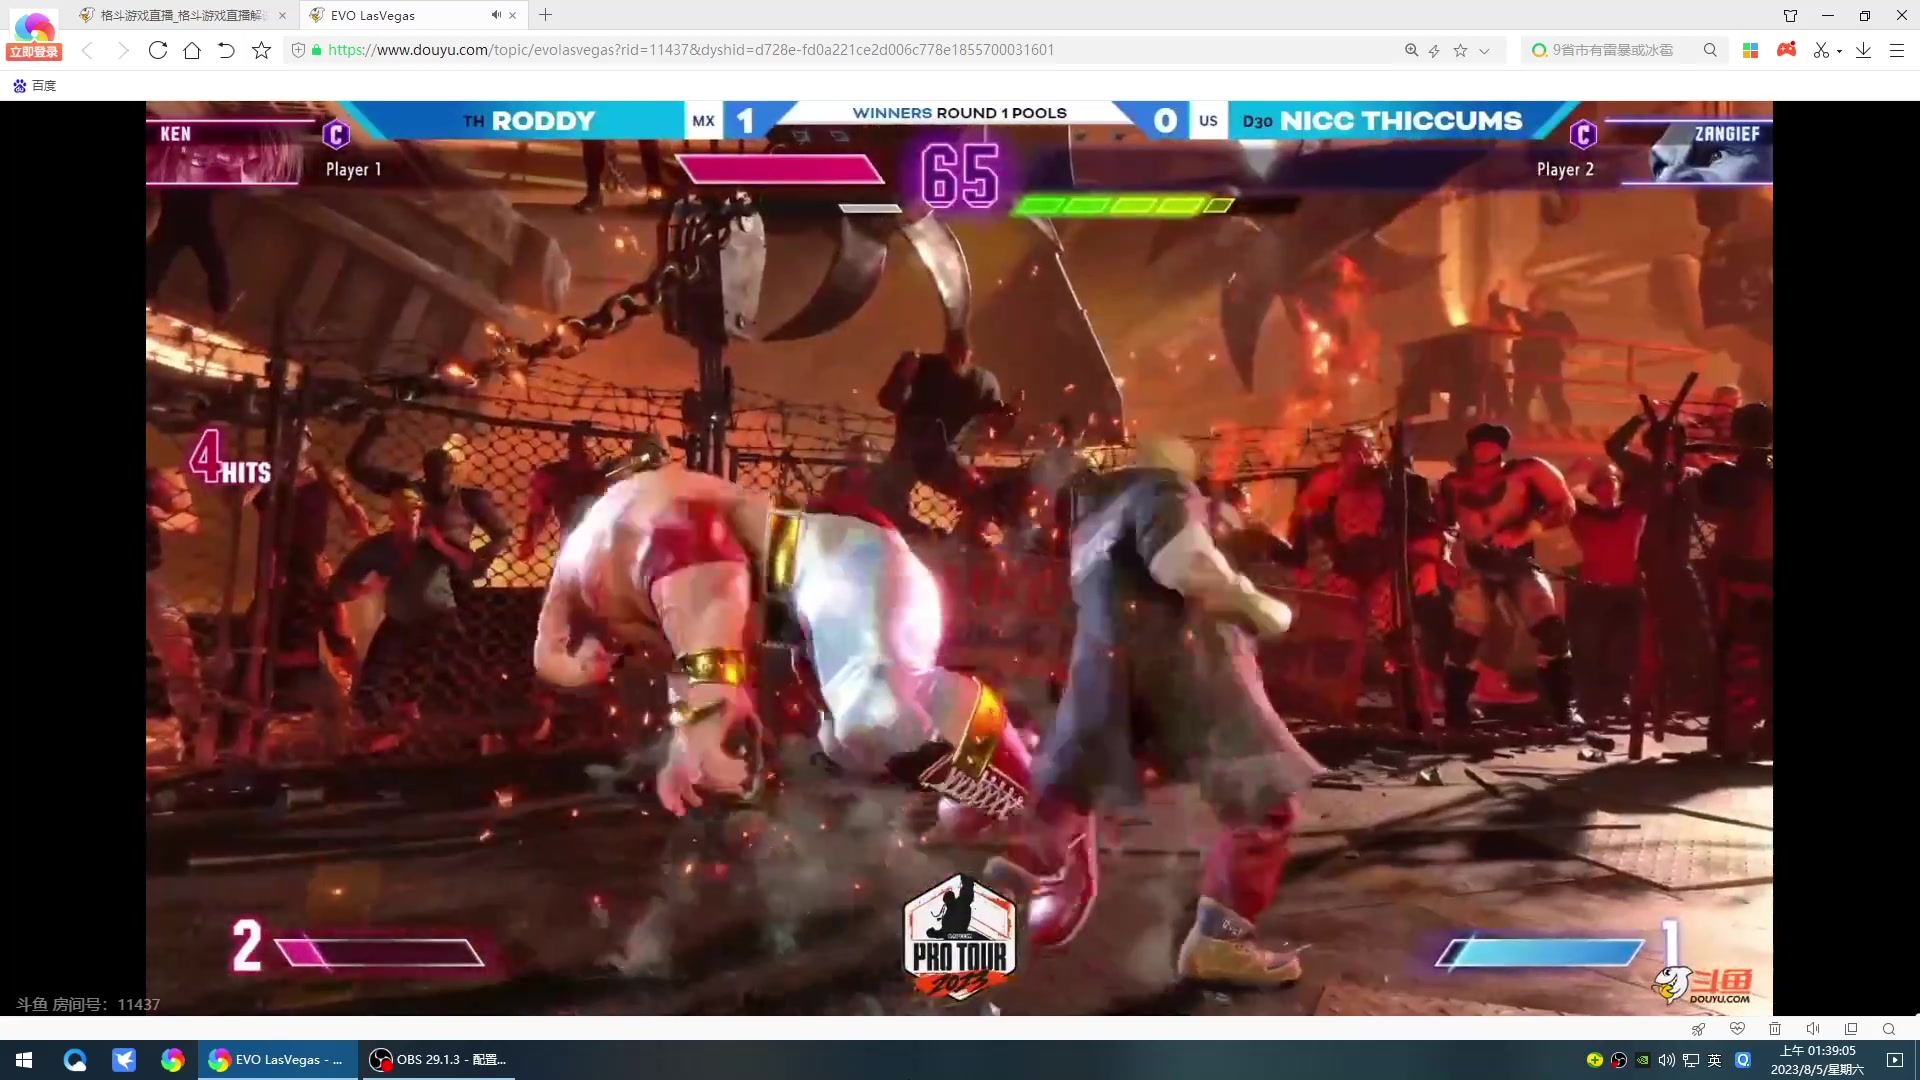Go back to previous page

[87, 50]
